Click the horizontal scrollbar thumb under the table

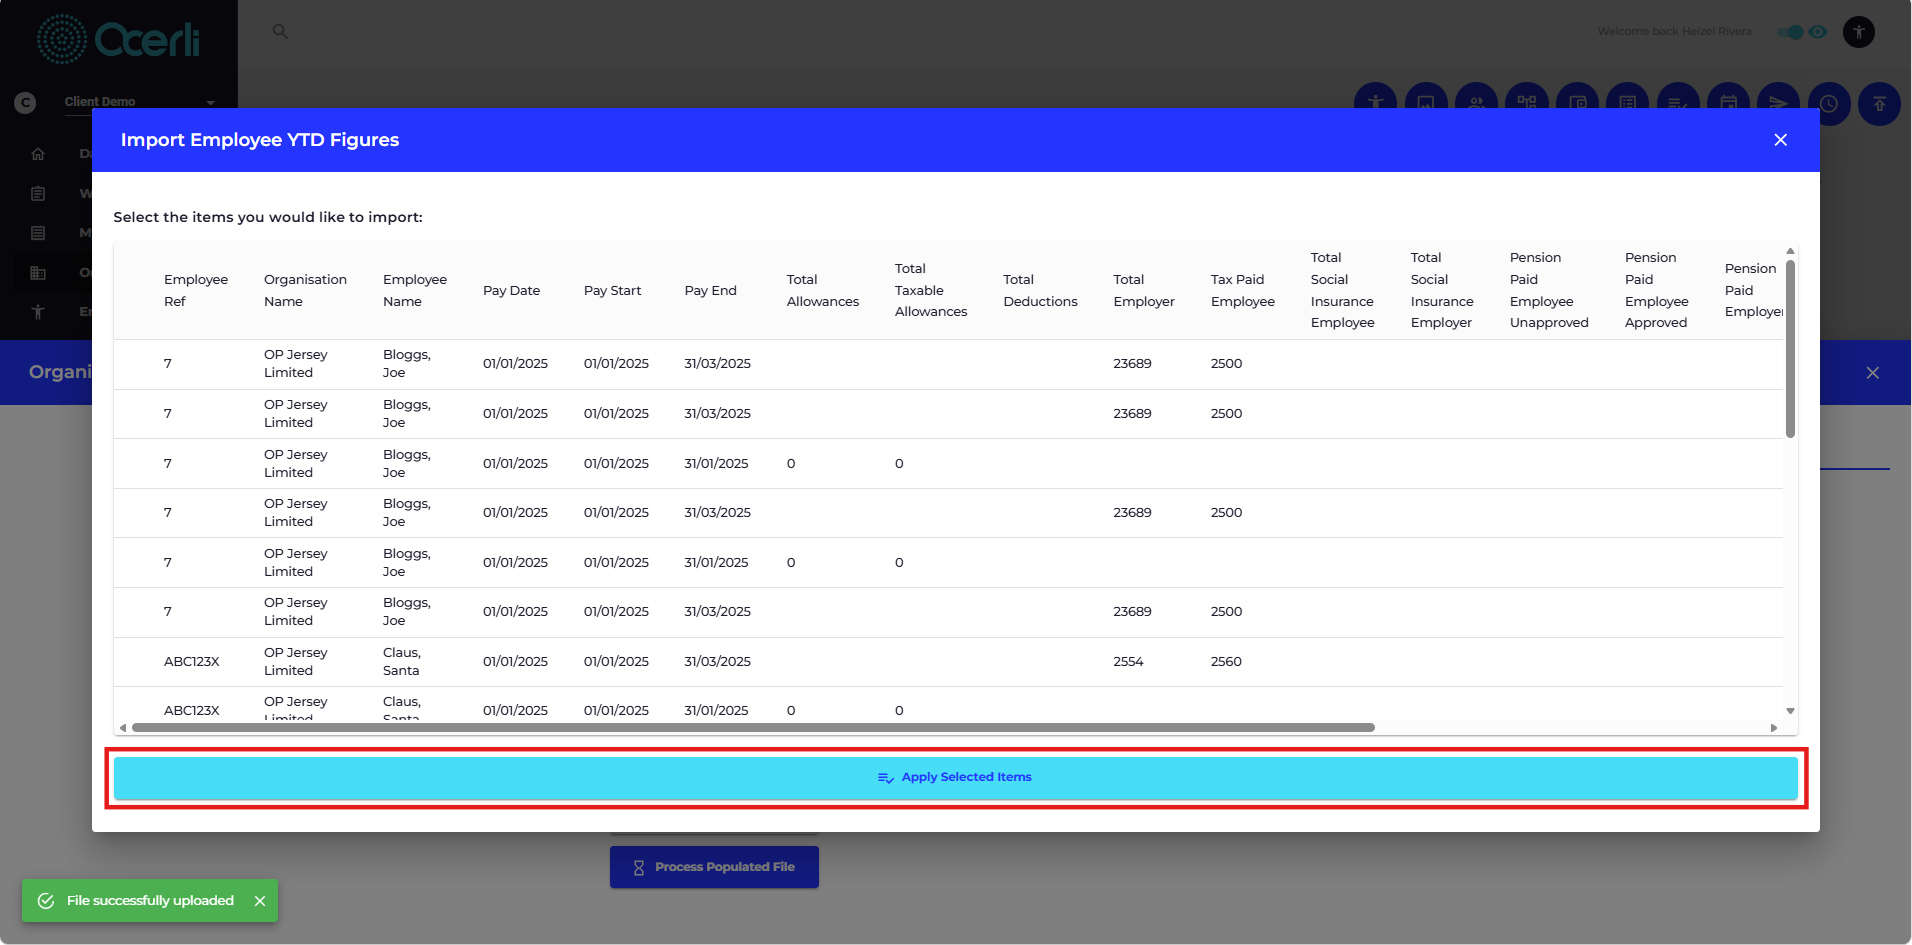753,728
